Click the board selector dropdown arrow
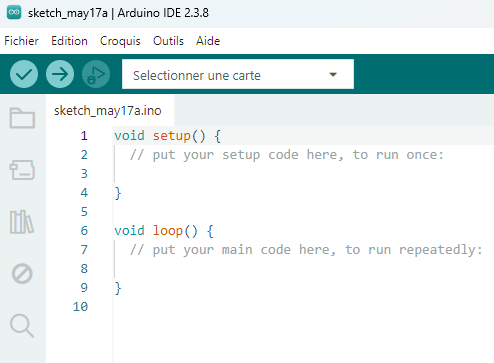 333,75
